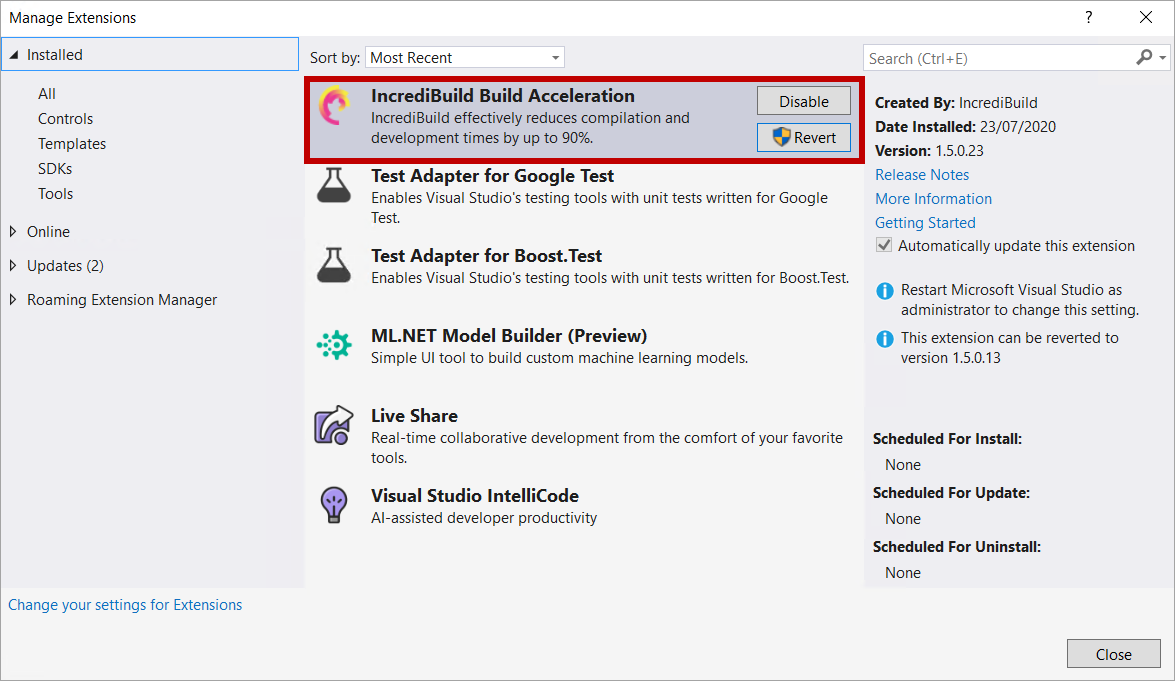The width and height of the screenshot is (1175, 681).
Task: Expand the Online category
Action: pos(13,232)
